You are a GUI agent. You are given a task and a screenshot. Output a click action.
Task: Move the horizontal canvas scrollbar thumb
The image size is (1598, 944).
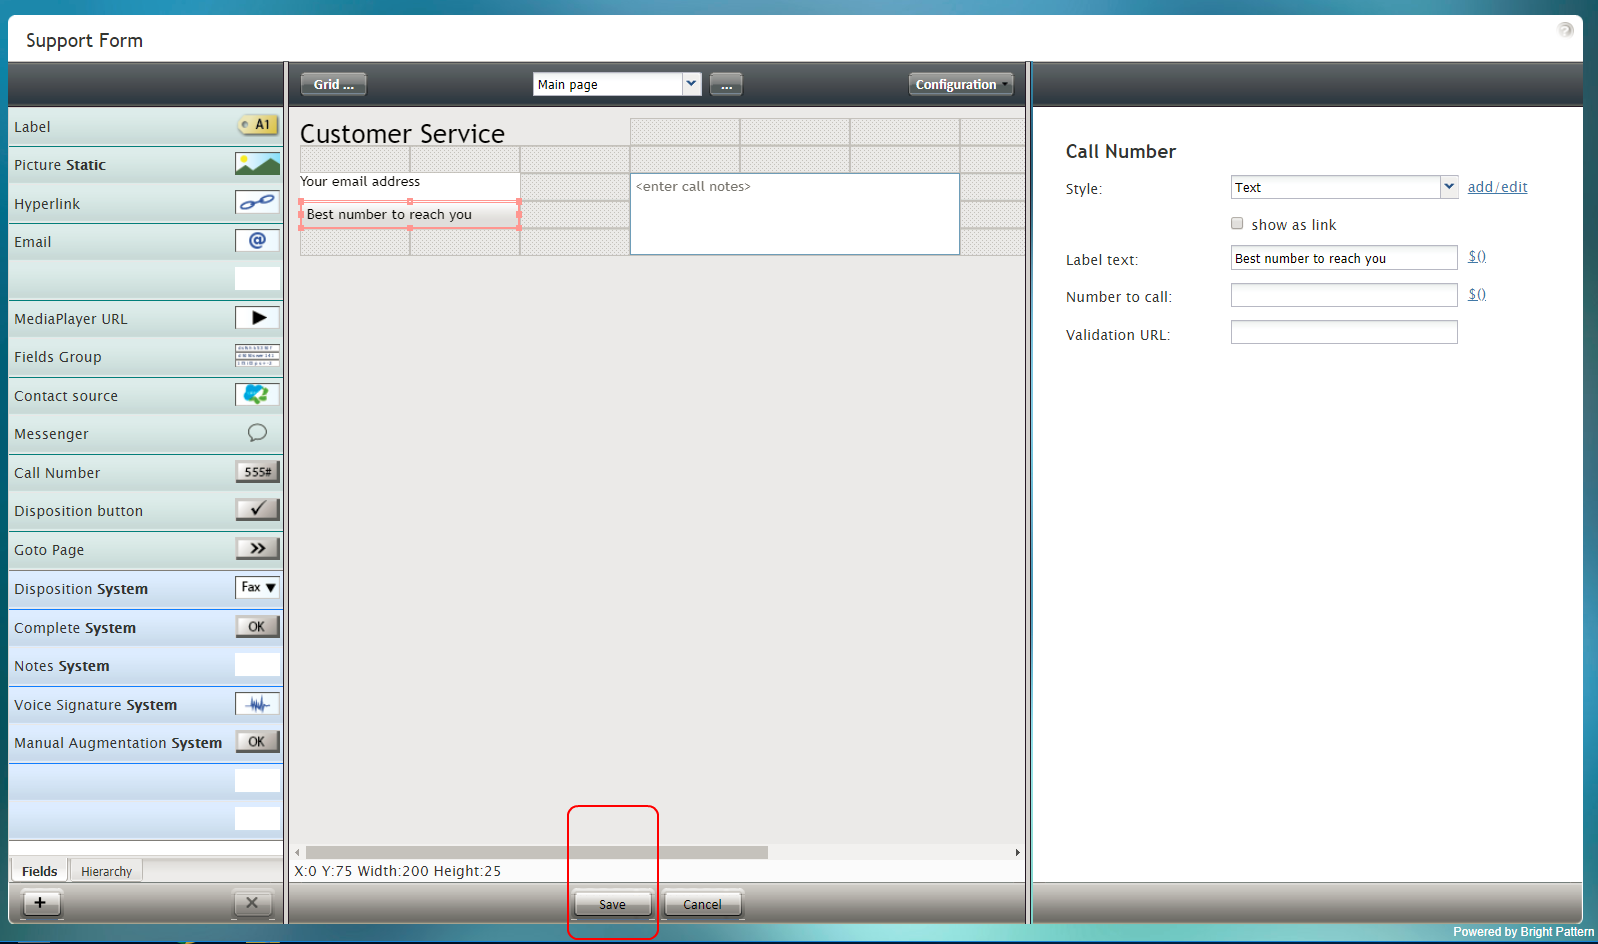[537, 853]
